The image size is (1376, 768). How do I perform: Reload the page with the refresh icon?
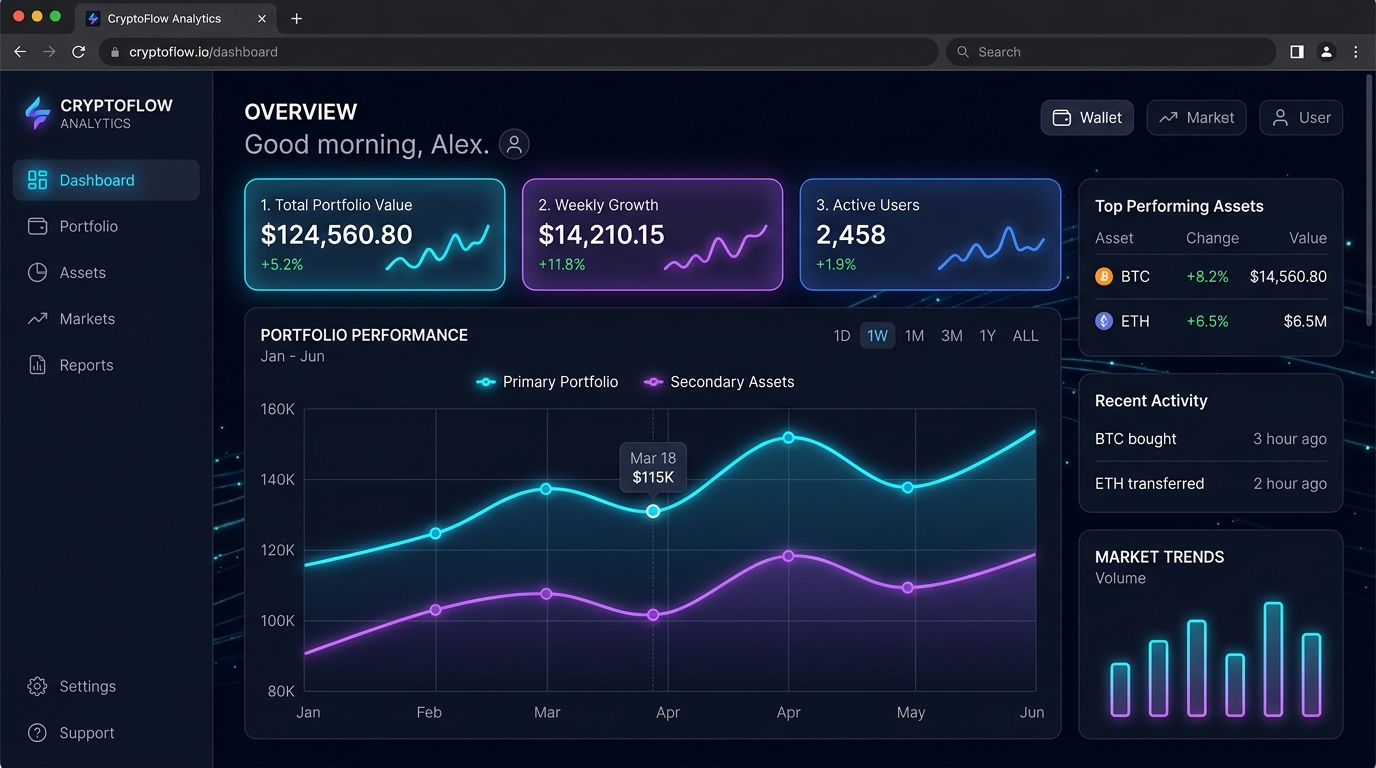78,52
